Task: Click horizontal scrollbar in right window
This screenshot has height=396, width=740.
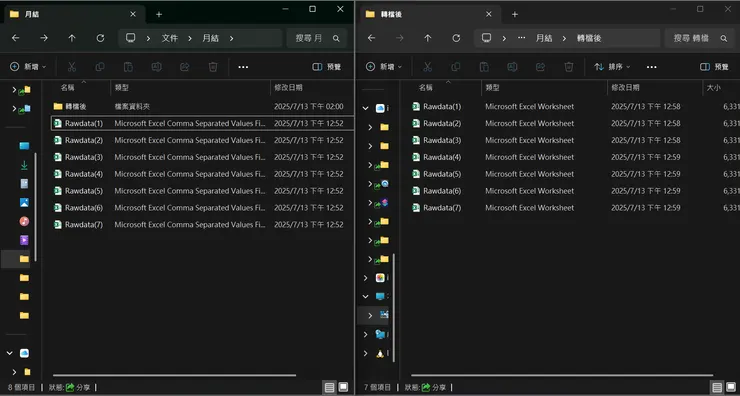Action: point(562,376)
